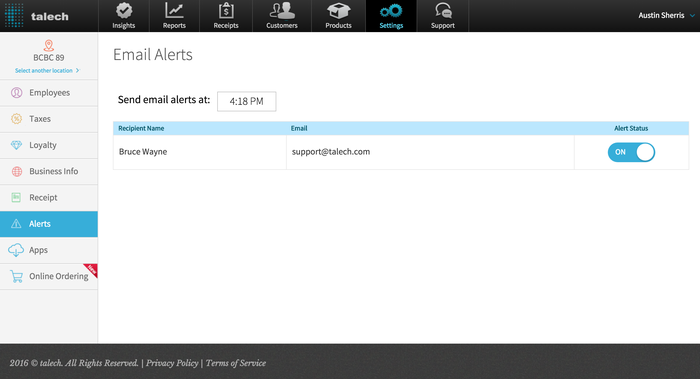Click the Receipt icon in sidebar
Image resolution: width=700 pixels, height=379 pixels.
16,197
